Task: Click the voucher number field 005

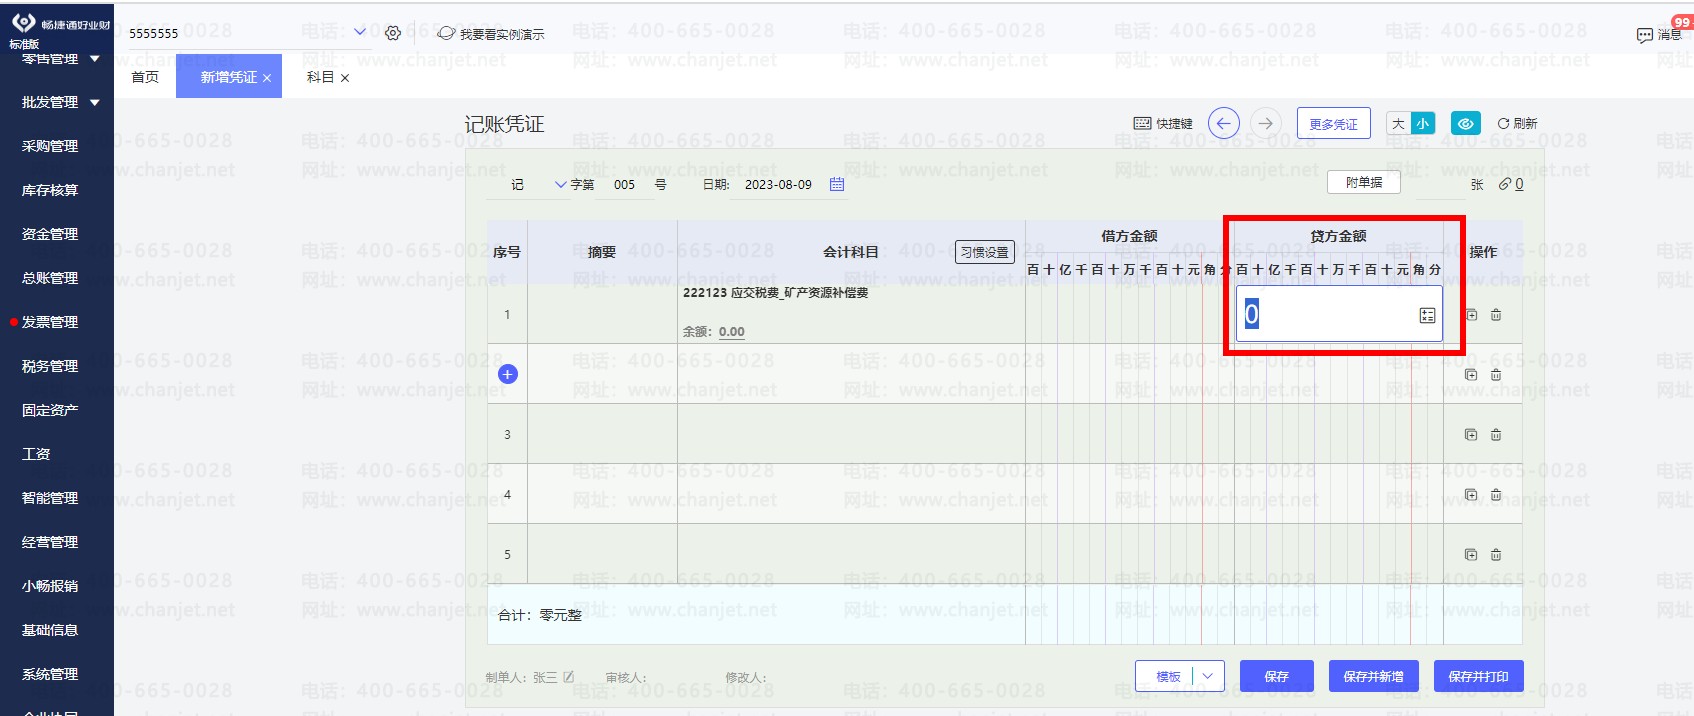Action: (625, 185)
